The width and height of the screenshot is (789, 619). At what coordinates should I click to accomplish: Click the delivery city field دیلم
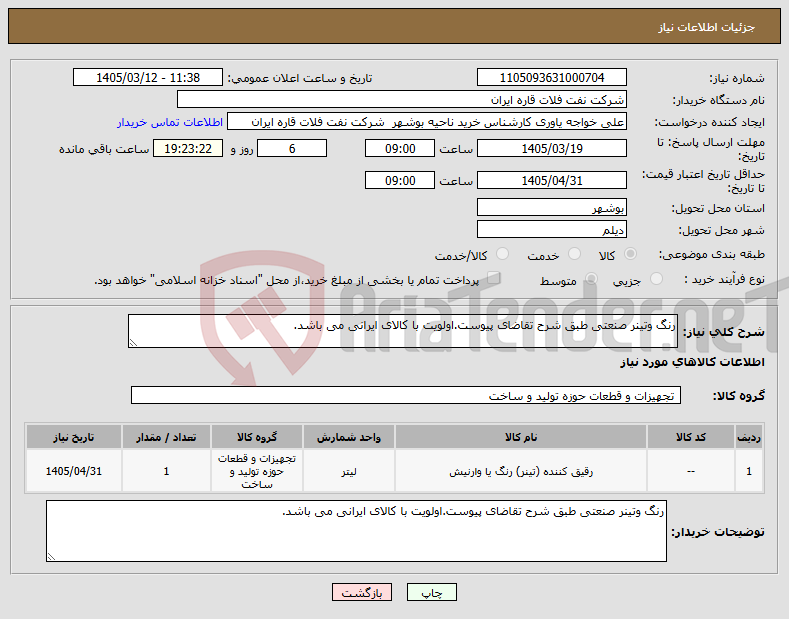coord(551,229)
